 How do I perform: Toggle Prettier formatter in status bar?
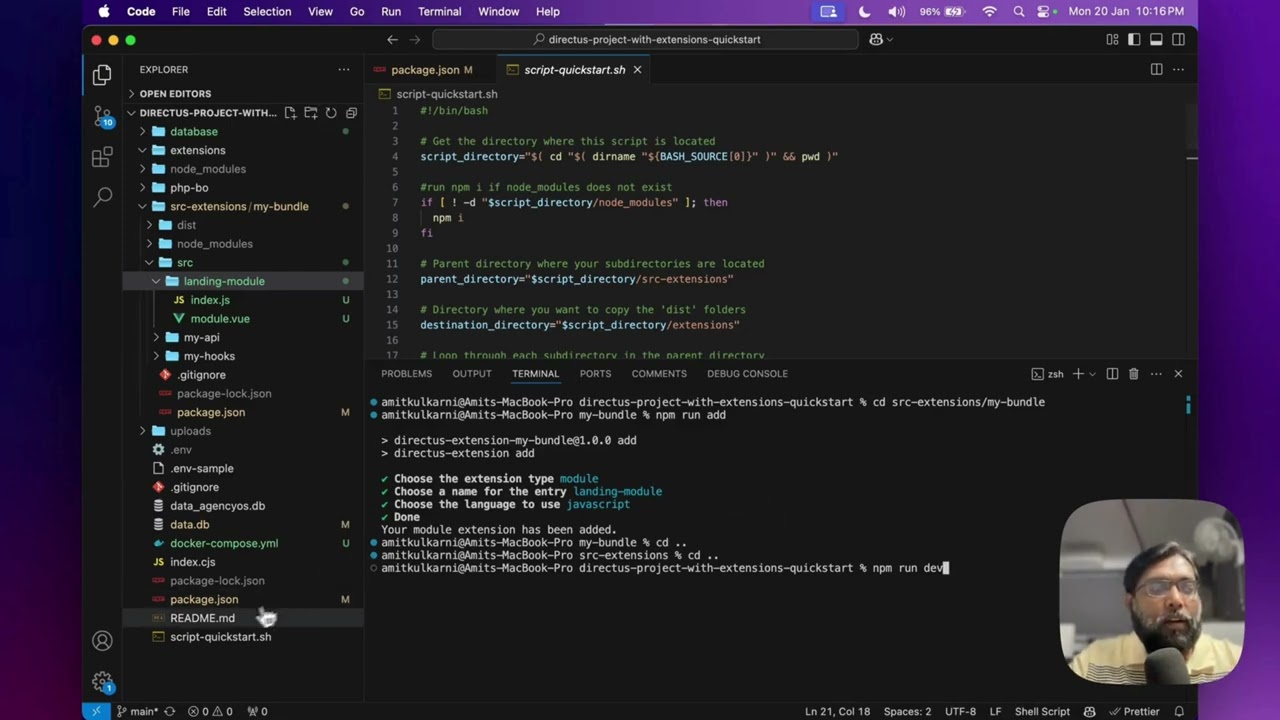pyautogui.click(x=1133, y=711)
